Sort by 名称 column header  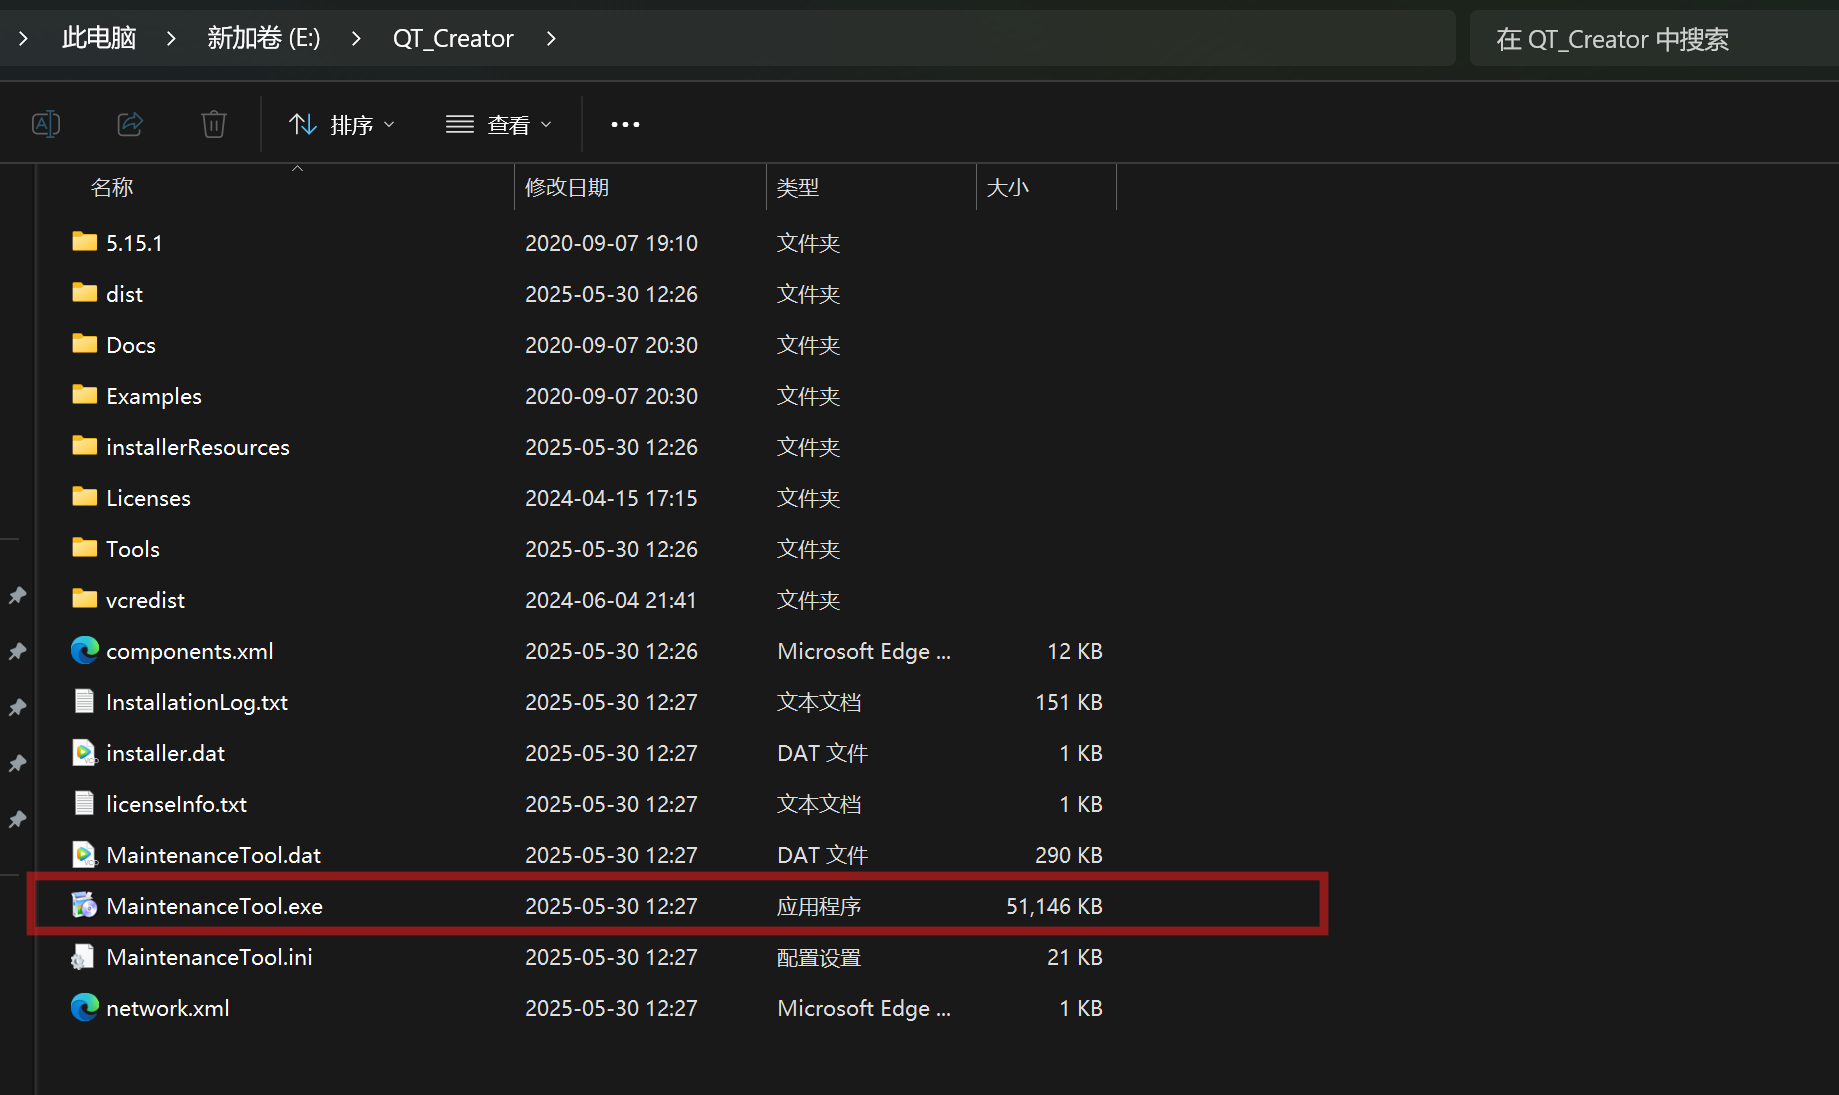[x=112, y=187]
